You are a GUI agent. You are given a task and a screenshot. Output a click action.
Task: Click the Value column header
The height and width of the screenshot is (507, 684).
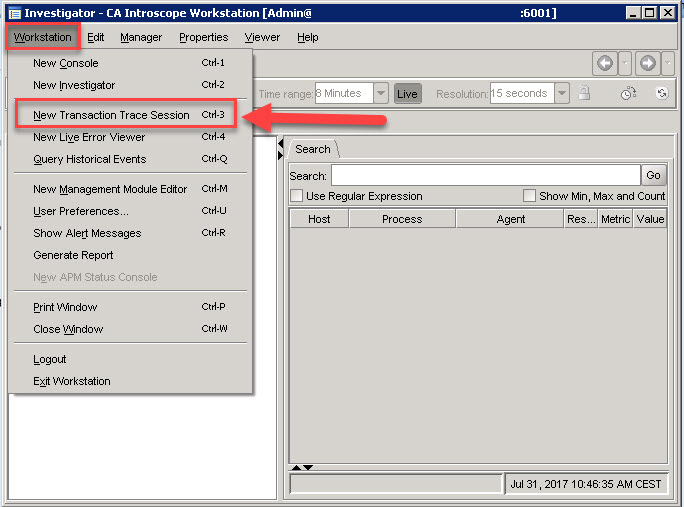point(650,219)
